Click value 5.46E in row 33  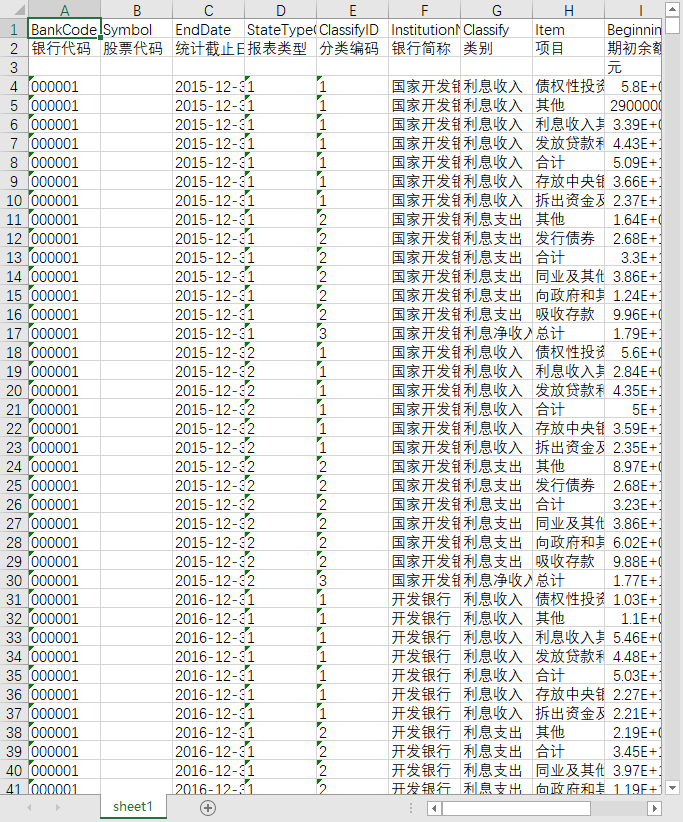point(633,637)
